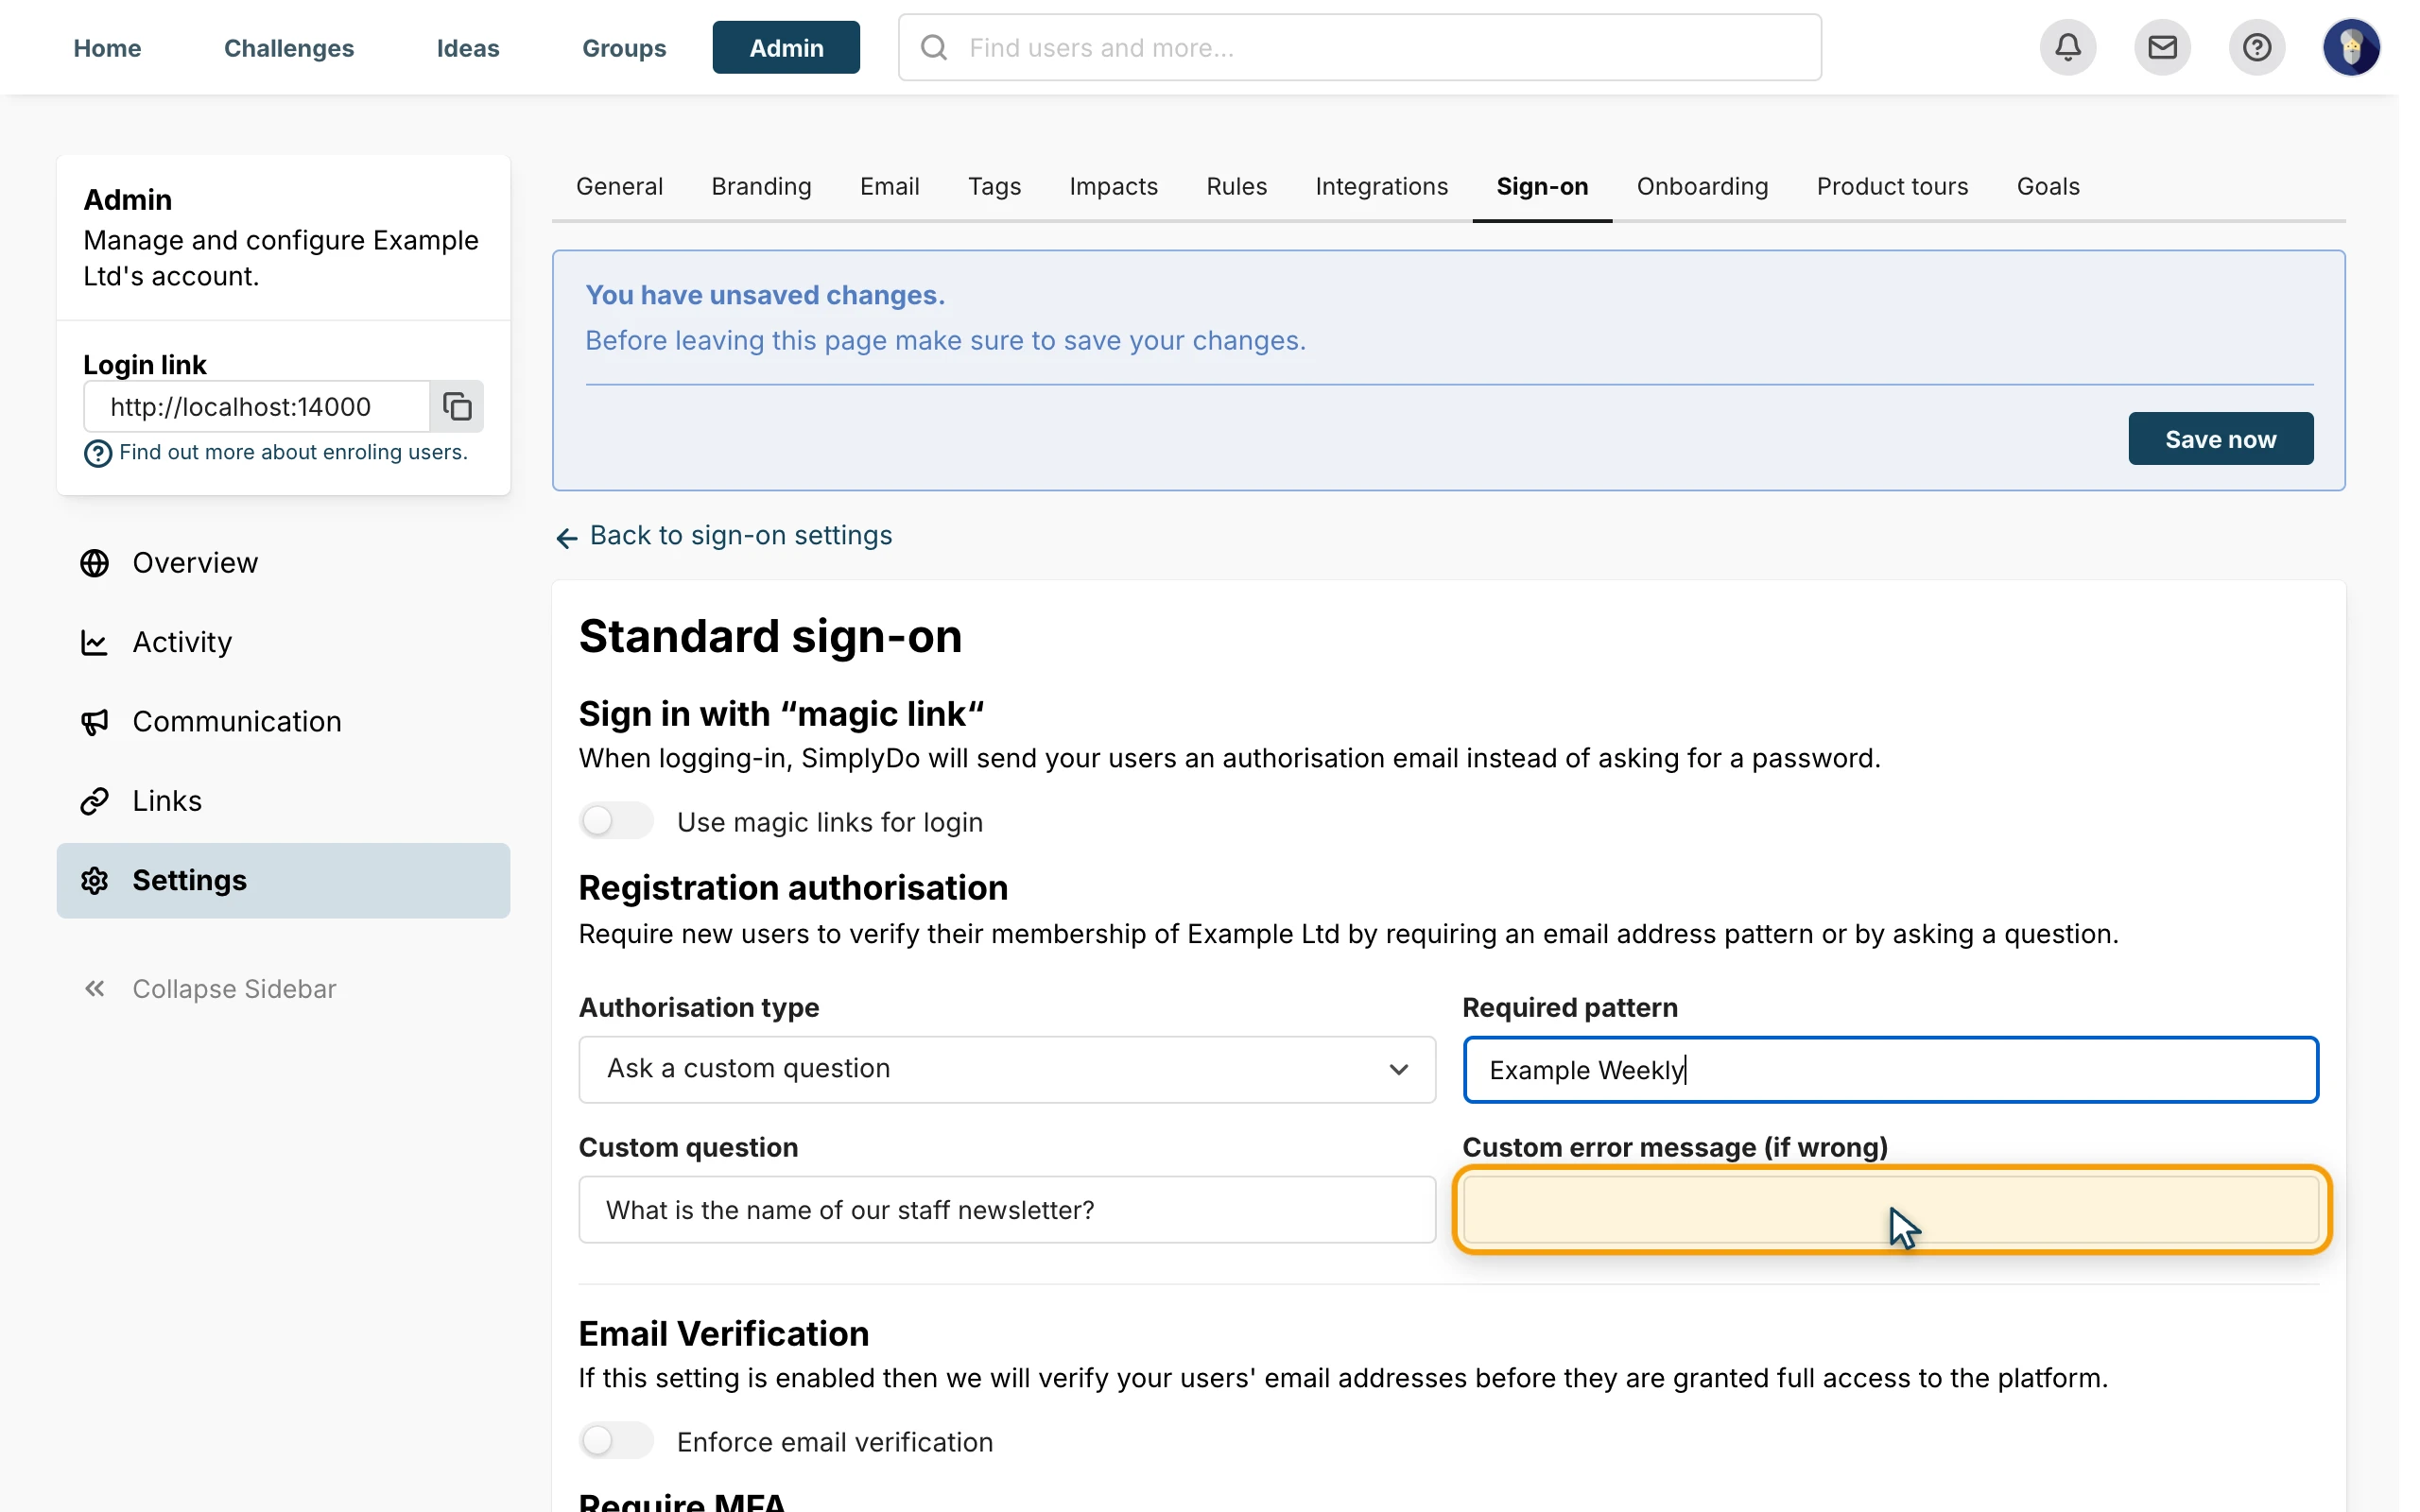This screenshot has width=2420, height=1512.
Task: Click the Admin navigation button
Action: (x=786, y=47)
